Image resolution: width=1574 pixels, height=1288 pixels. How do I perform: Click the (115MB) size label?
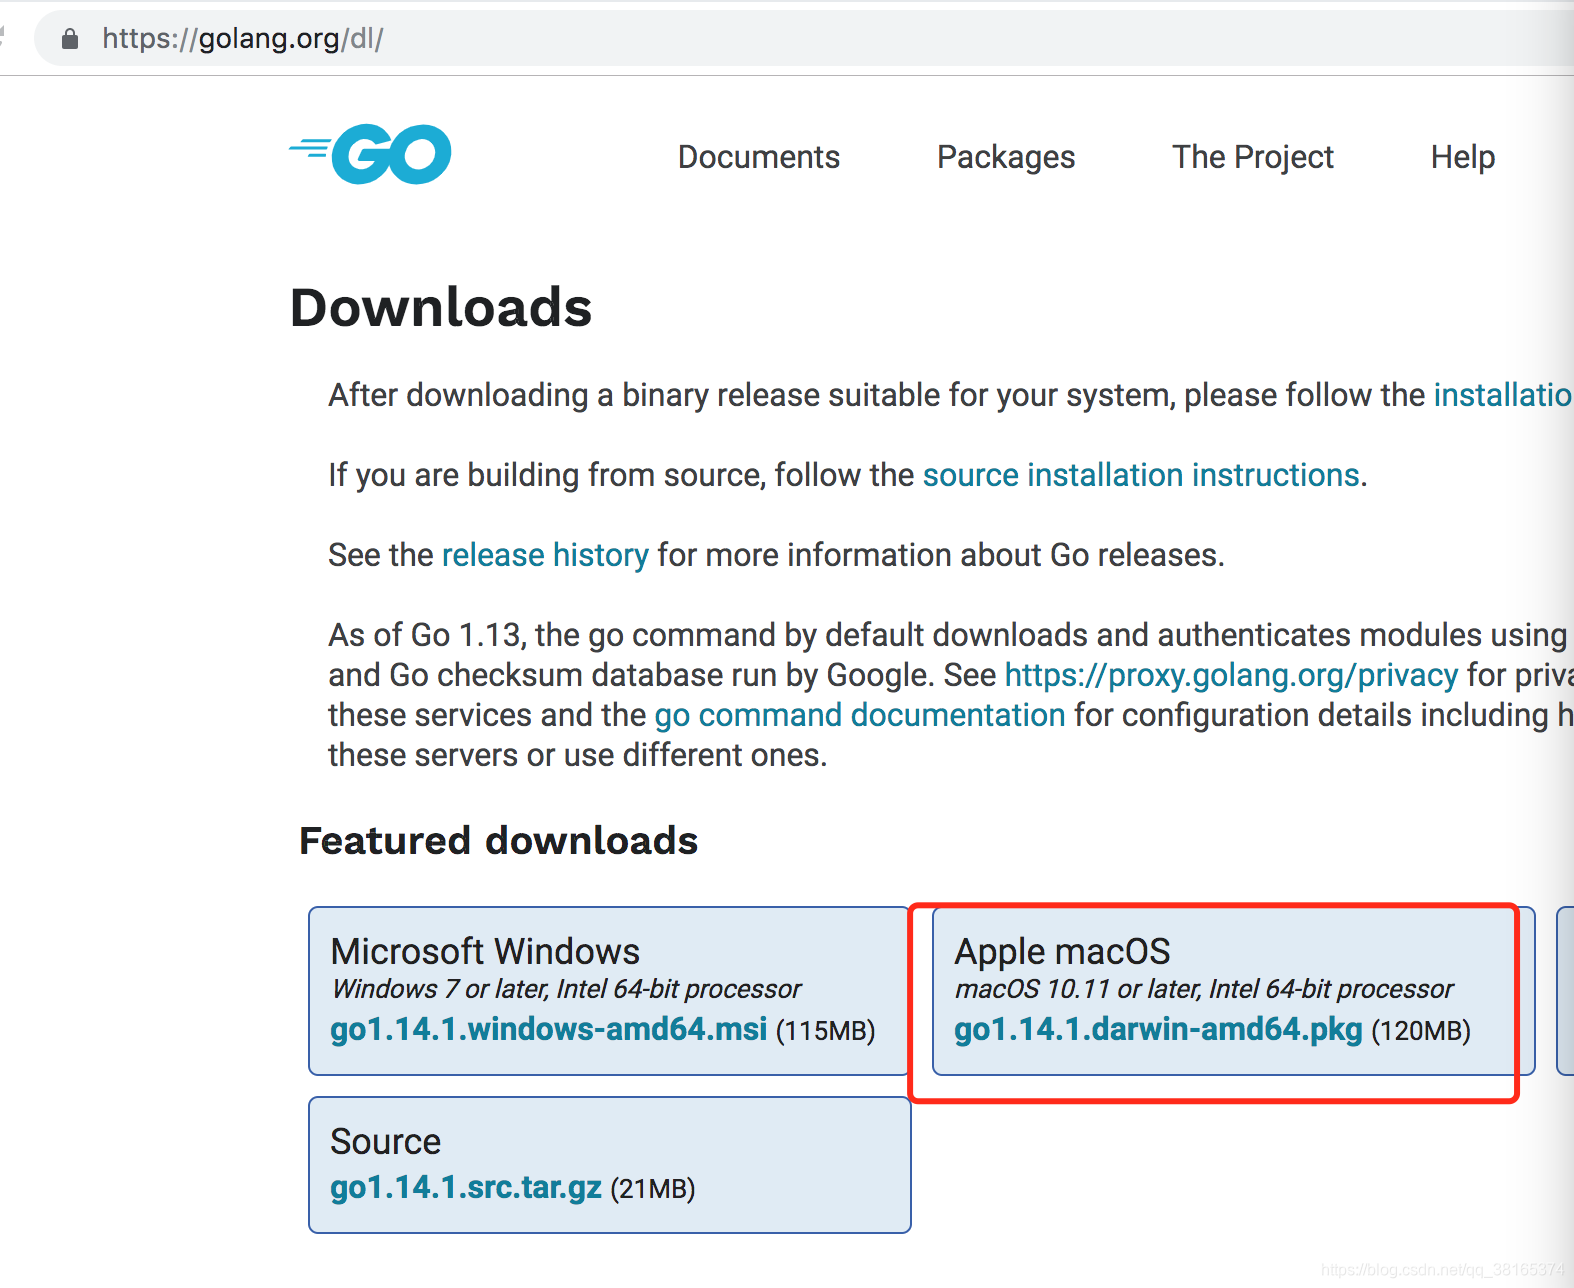[825, 1031]
